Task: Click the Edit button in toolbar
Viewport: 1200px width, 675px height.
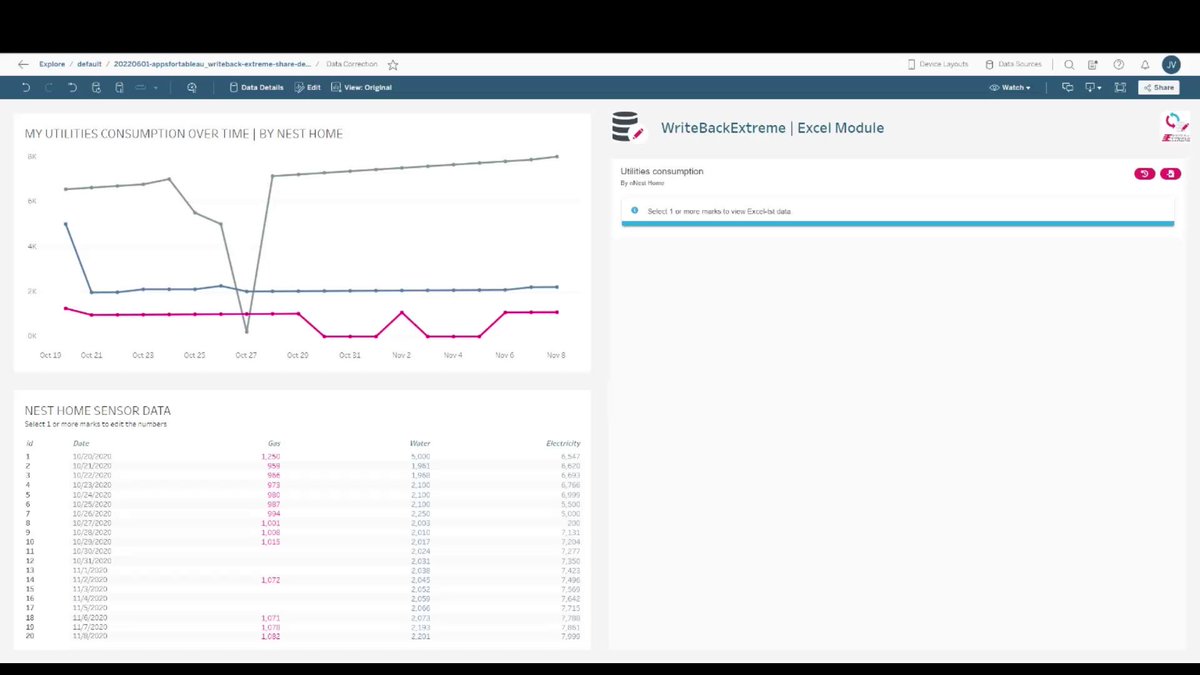Action: 308,88
